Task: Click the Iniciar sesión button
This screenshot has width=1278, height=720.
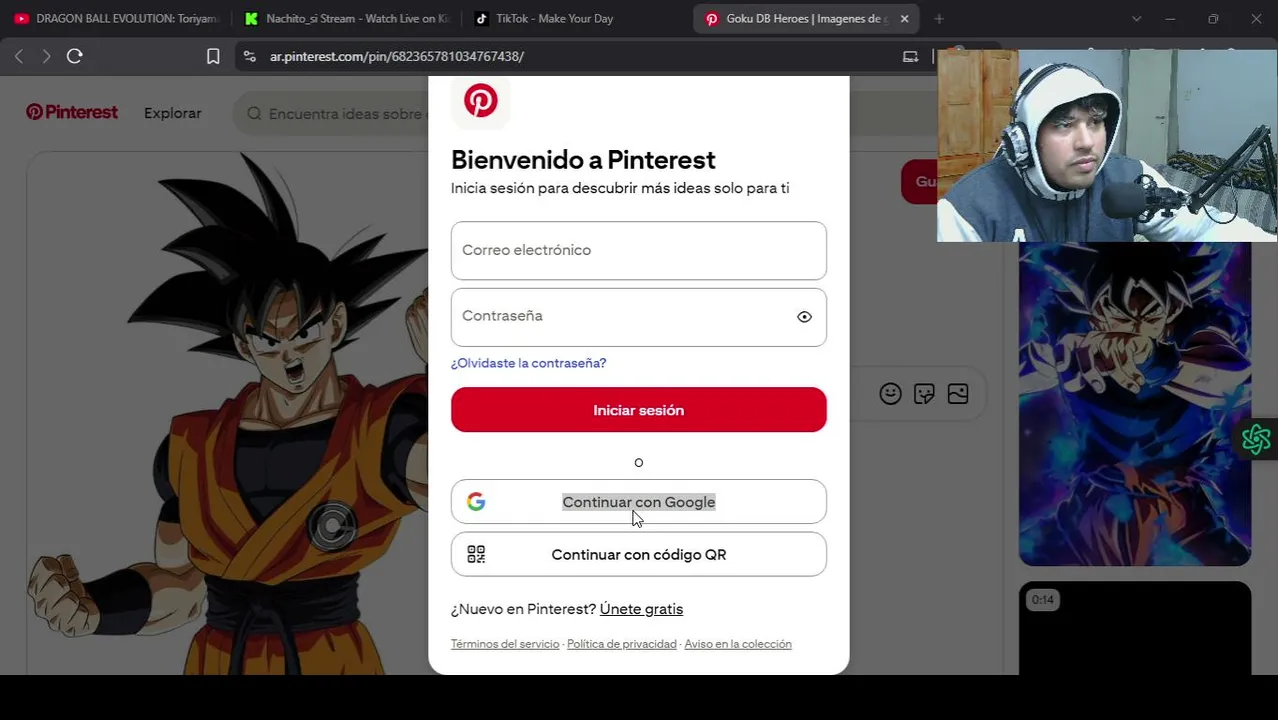Action: pyautogui.click(x=639, y=410)
